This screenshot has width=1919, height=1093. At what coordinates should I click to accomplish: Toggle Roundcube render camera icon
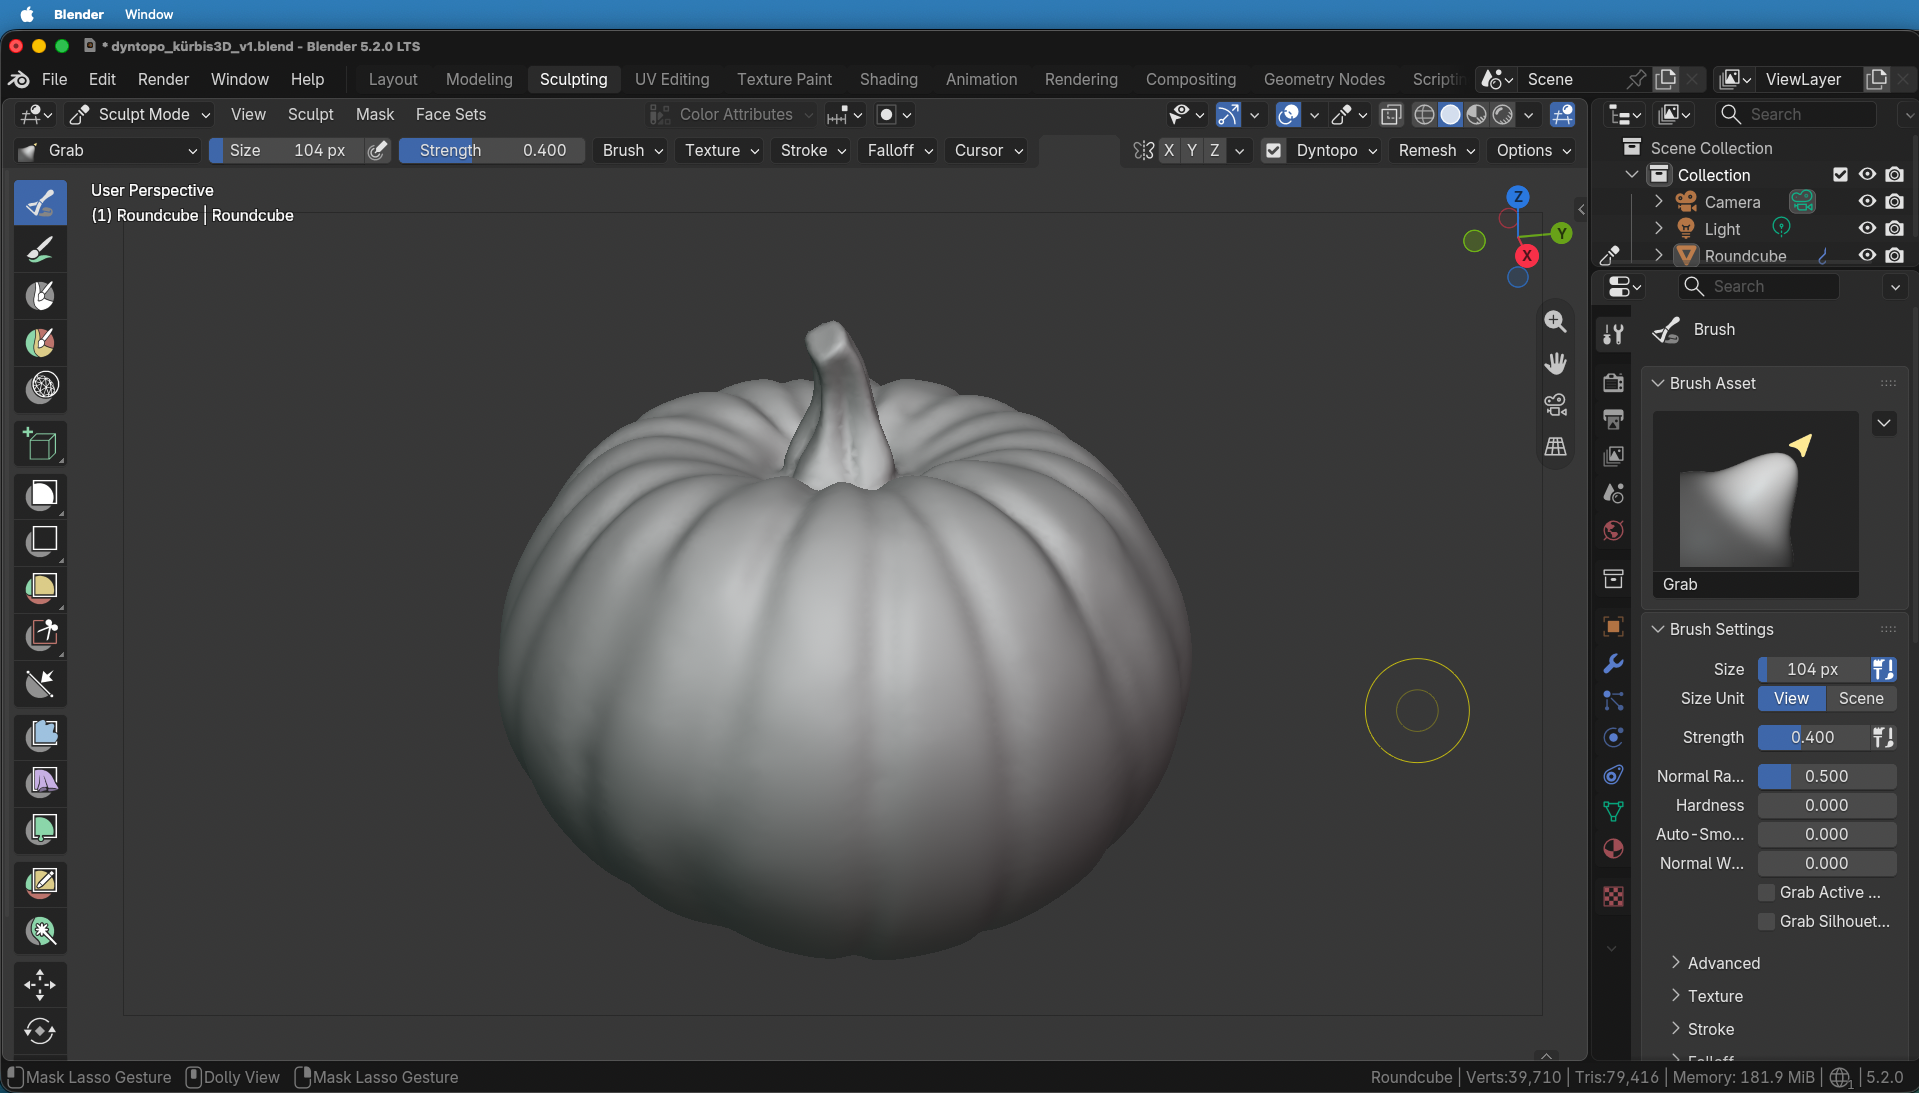click(1894, 255)
